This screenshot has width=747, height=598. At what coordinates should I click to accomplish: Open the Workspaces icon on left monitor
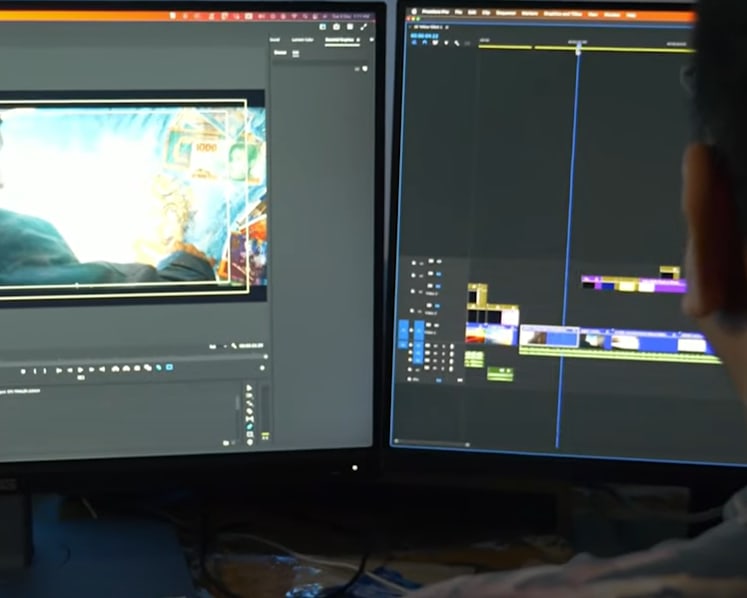point(323,27)
